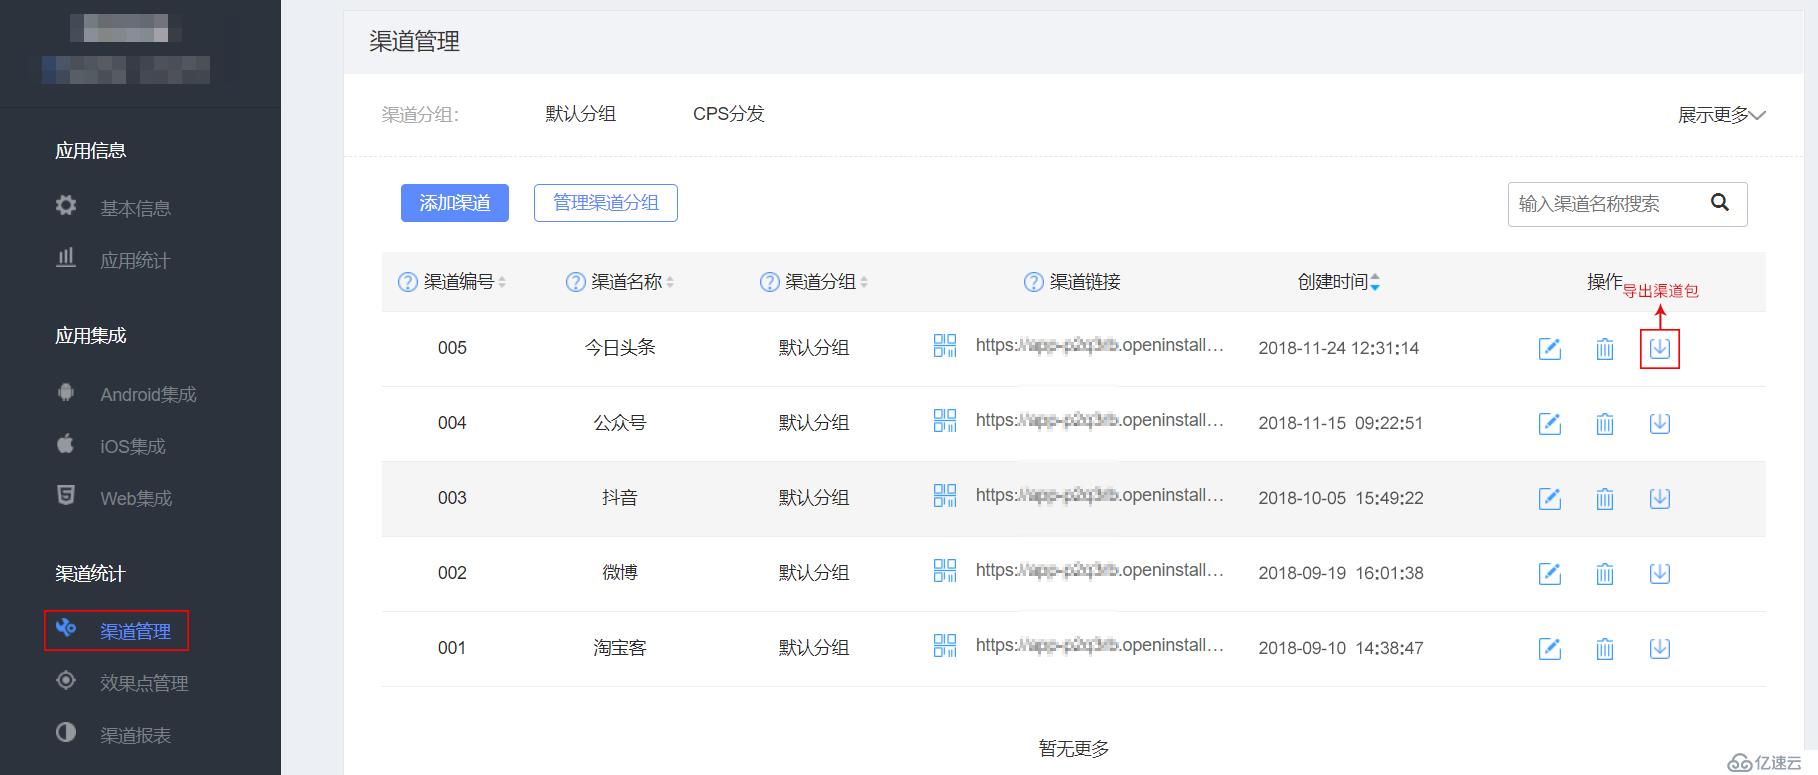Click the 暂无更多 footer text

(1074, 748)
